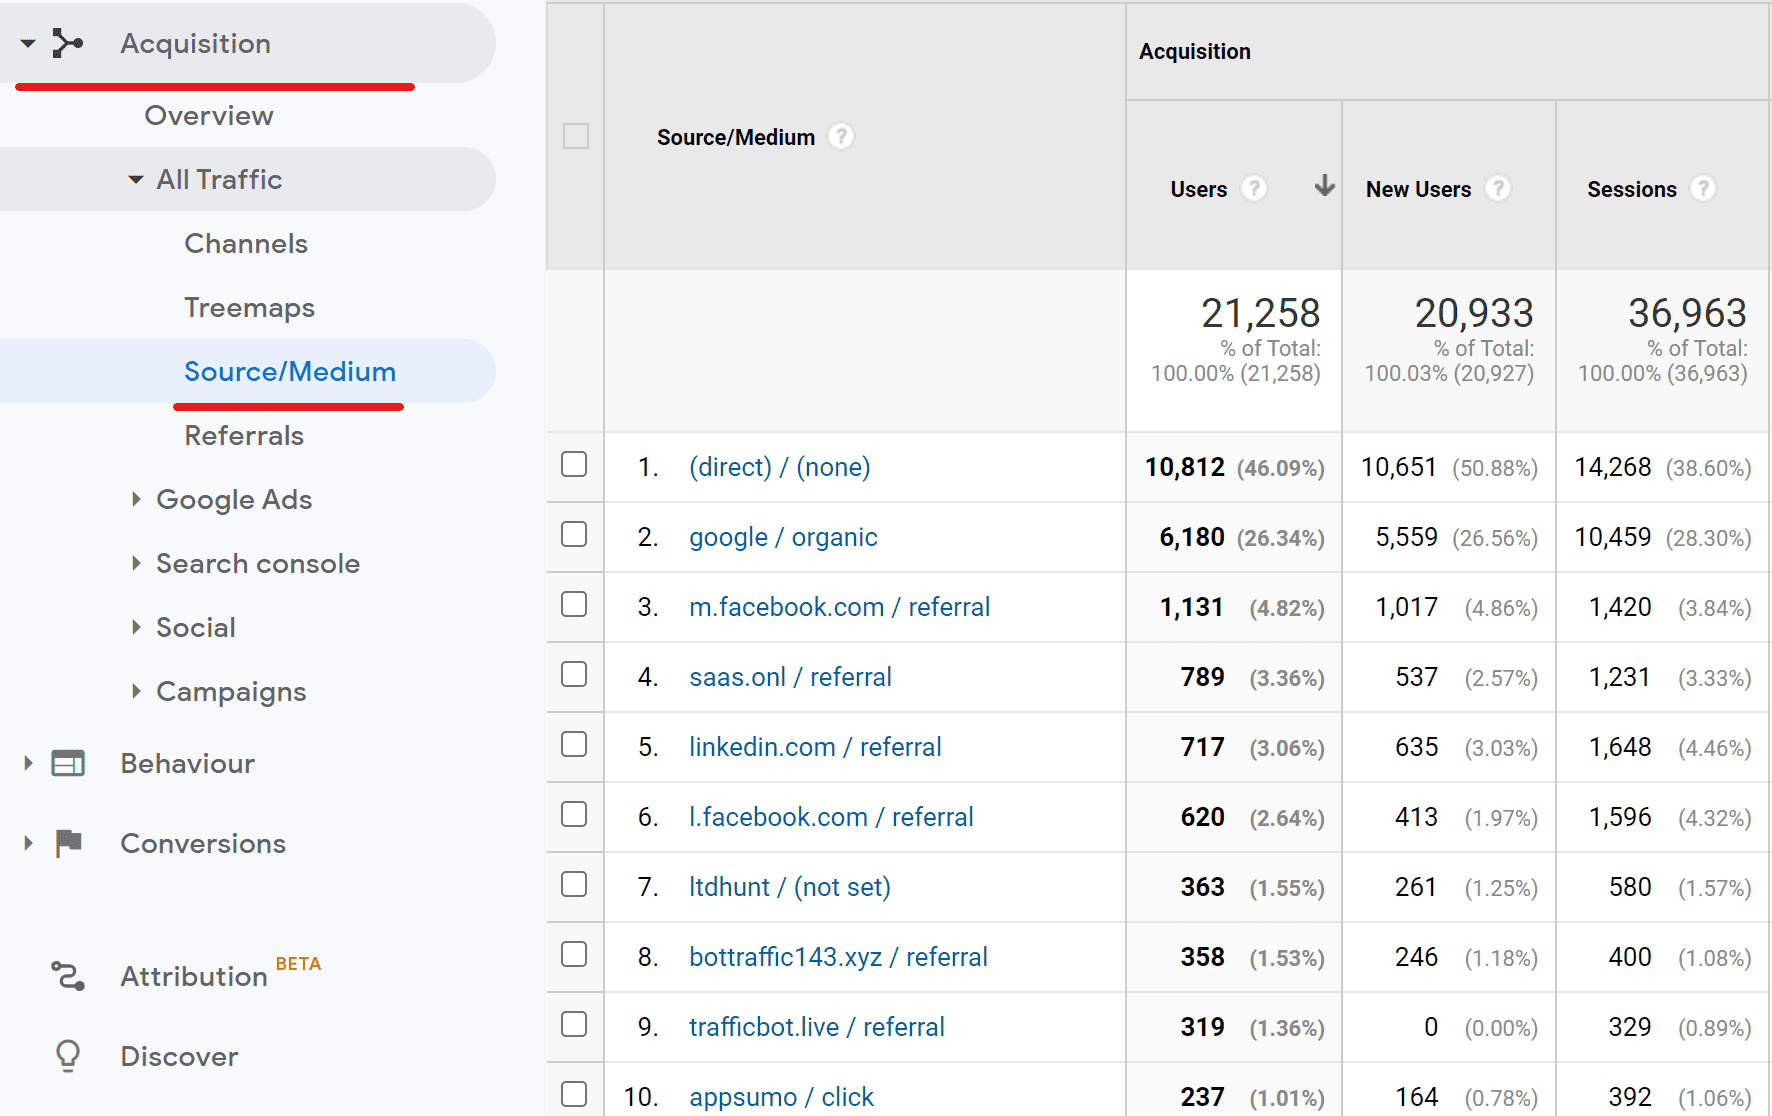Open the Channels report
Image resolution: width=1772 pixels, height=1116 pixels.
point(246,244)
